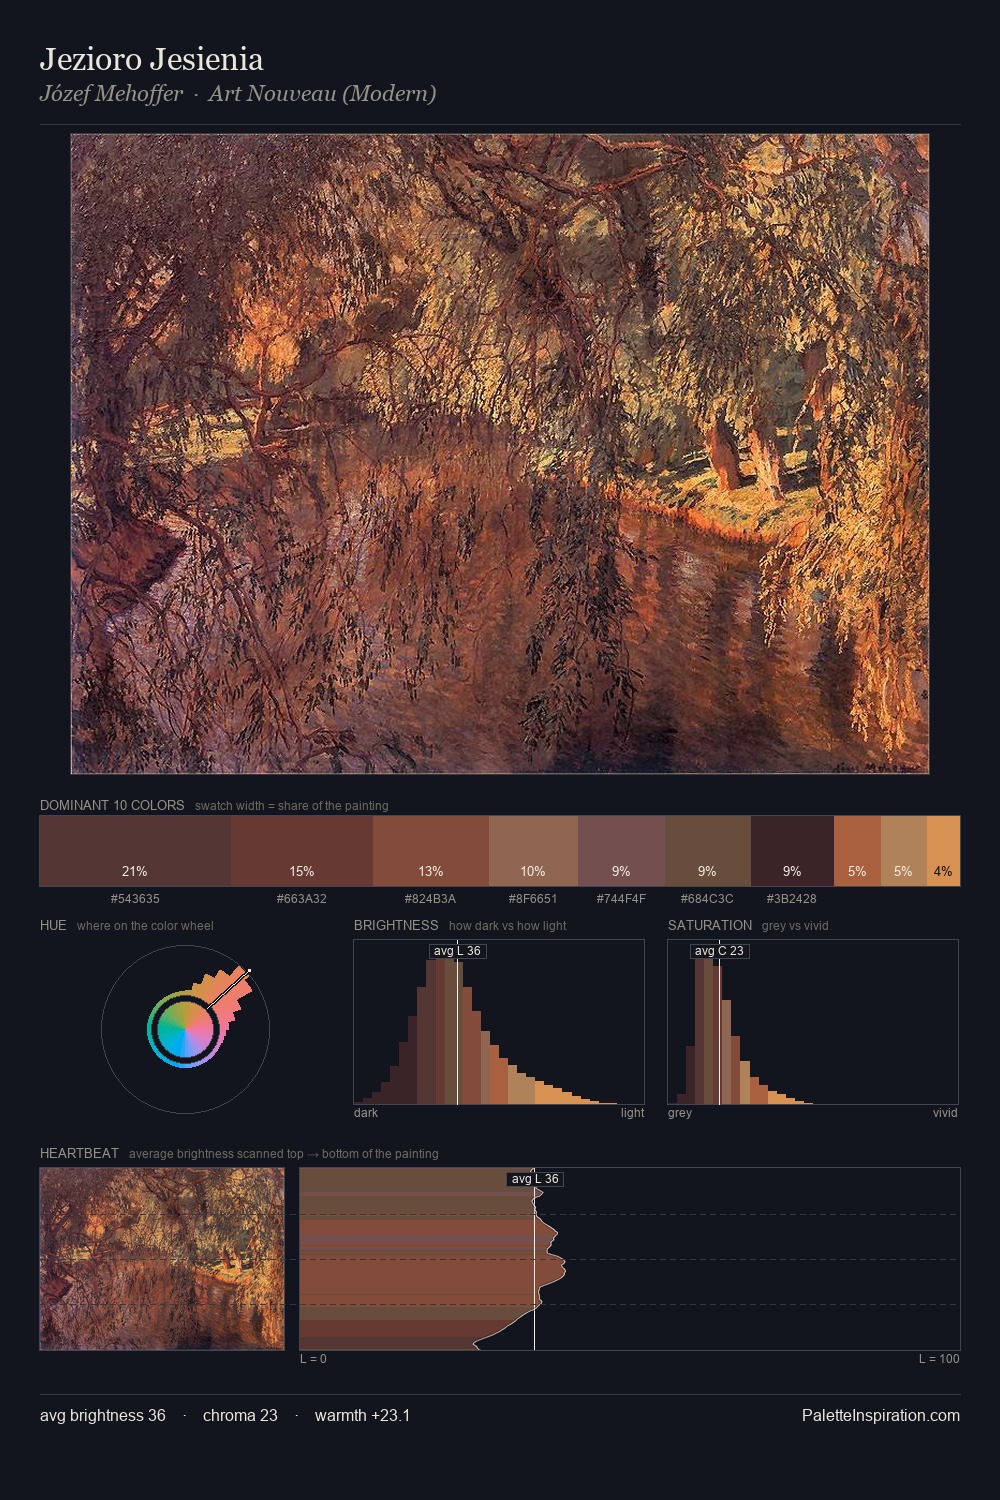1000x1500 pixels.
Task: Click the dark 9% swatch #3B2428
Action: tap(792, 851)
